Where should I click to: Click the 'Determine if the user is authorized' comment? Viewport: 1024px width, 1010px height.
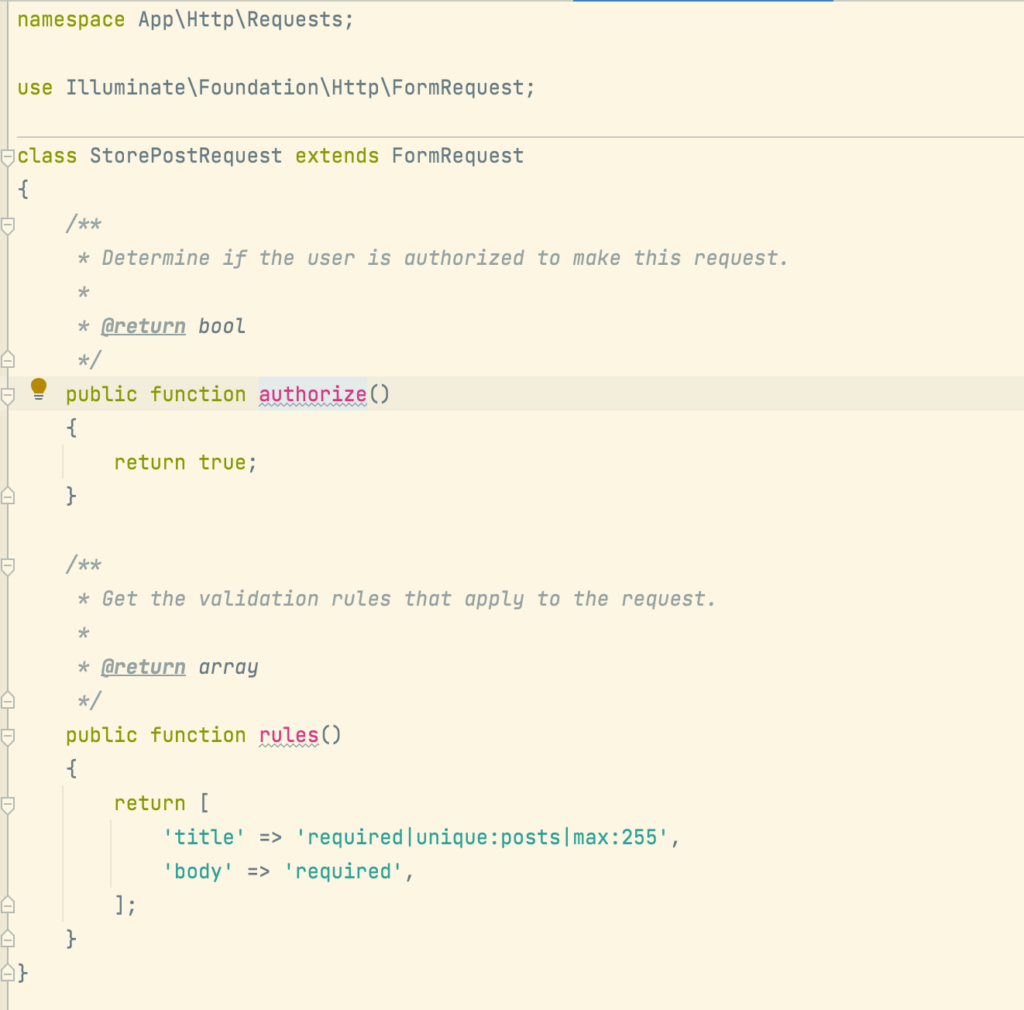[445, 258]
